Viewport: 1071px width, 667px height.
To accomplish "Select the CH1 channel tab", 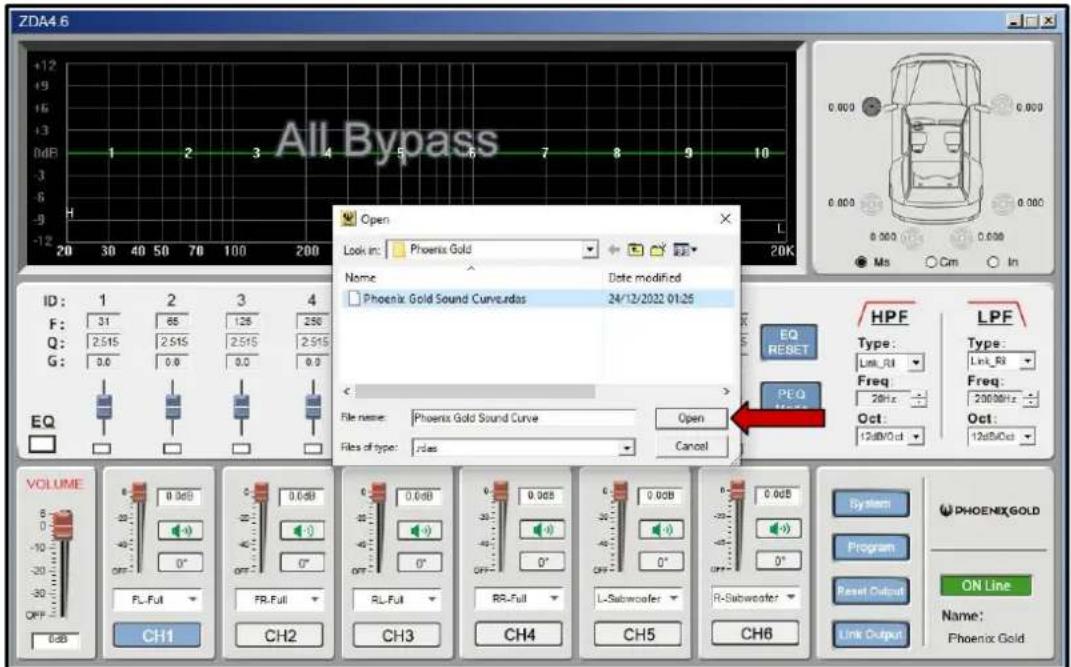I will click(x=156, y=635).
